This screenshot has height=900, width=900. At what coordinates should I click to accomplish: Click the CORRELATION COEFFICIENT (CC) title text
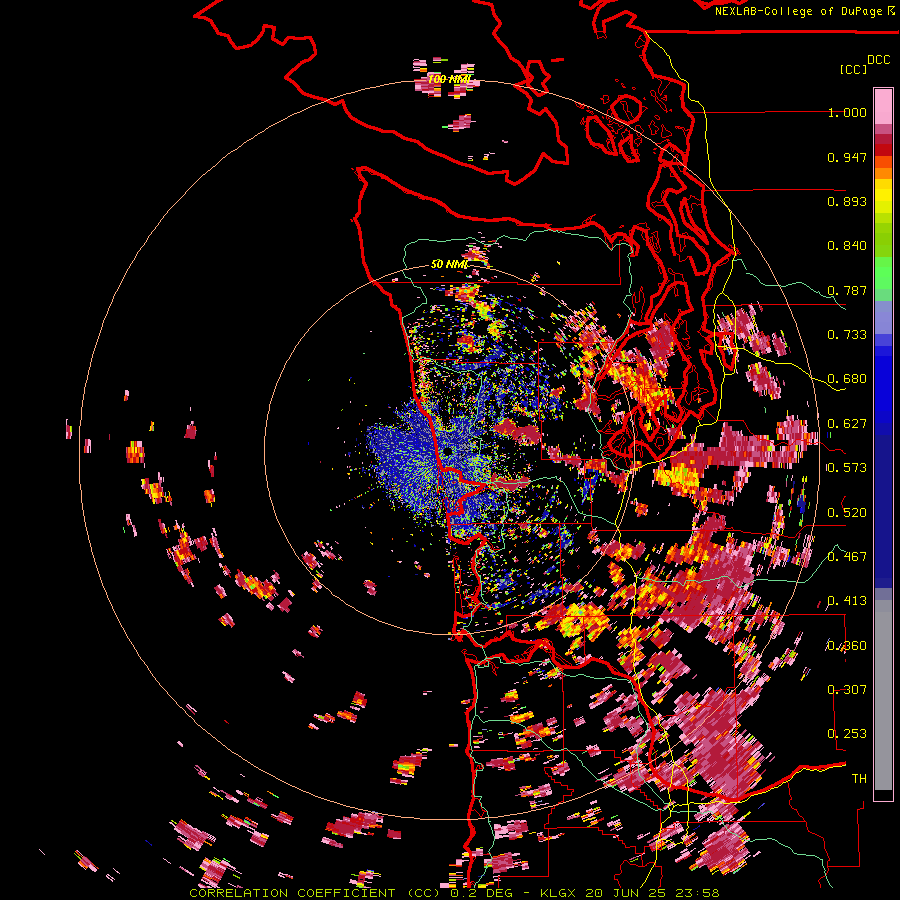315,893
